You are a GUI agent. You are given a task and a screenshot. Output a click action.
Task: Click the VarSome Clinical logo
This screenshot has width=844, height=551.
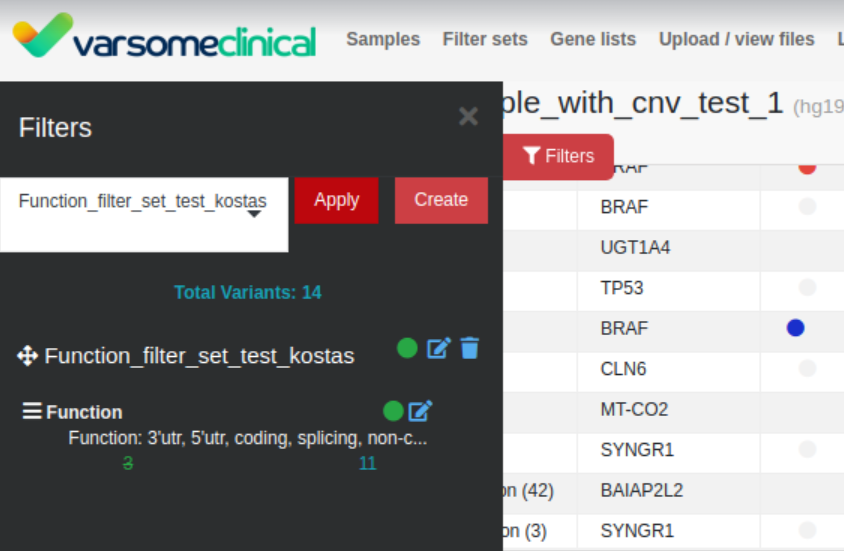coord(164,38)
